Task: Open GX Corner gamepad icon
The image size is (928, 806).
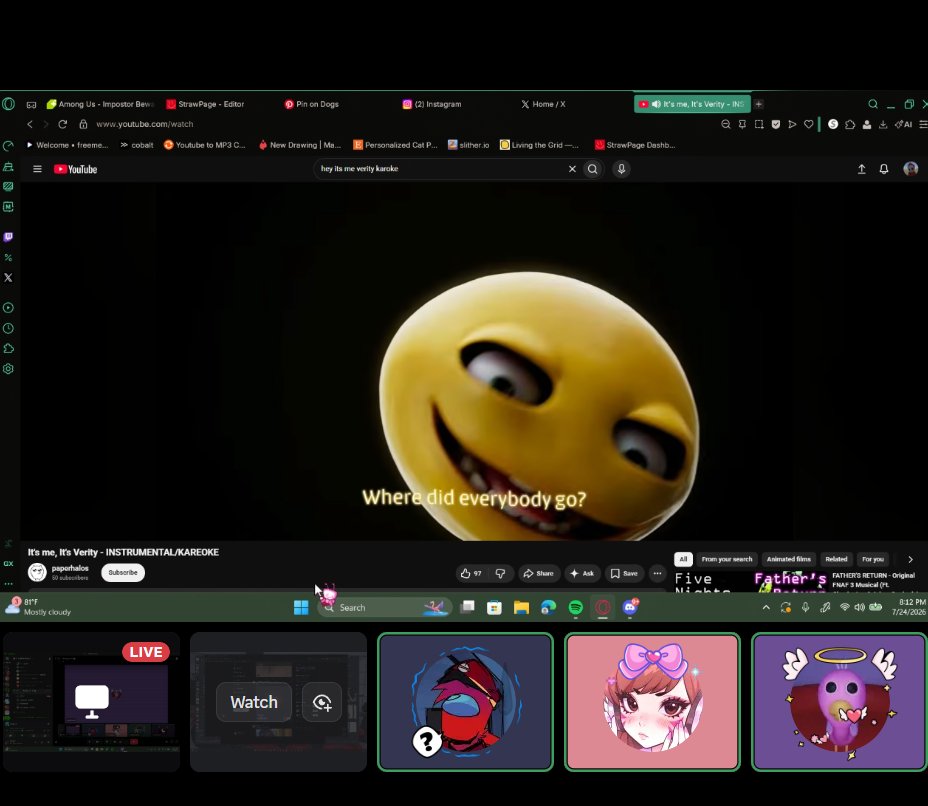Action: (x=31, y=105)
